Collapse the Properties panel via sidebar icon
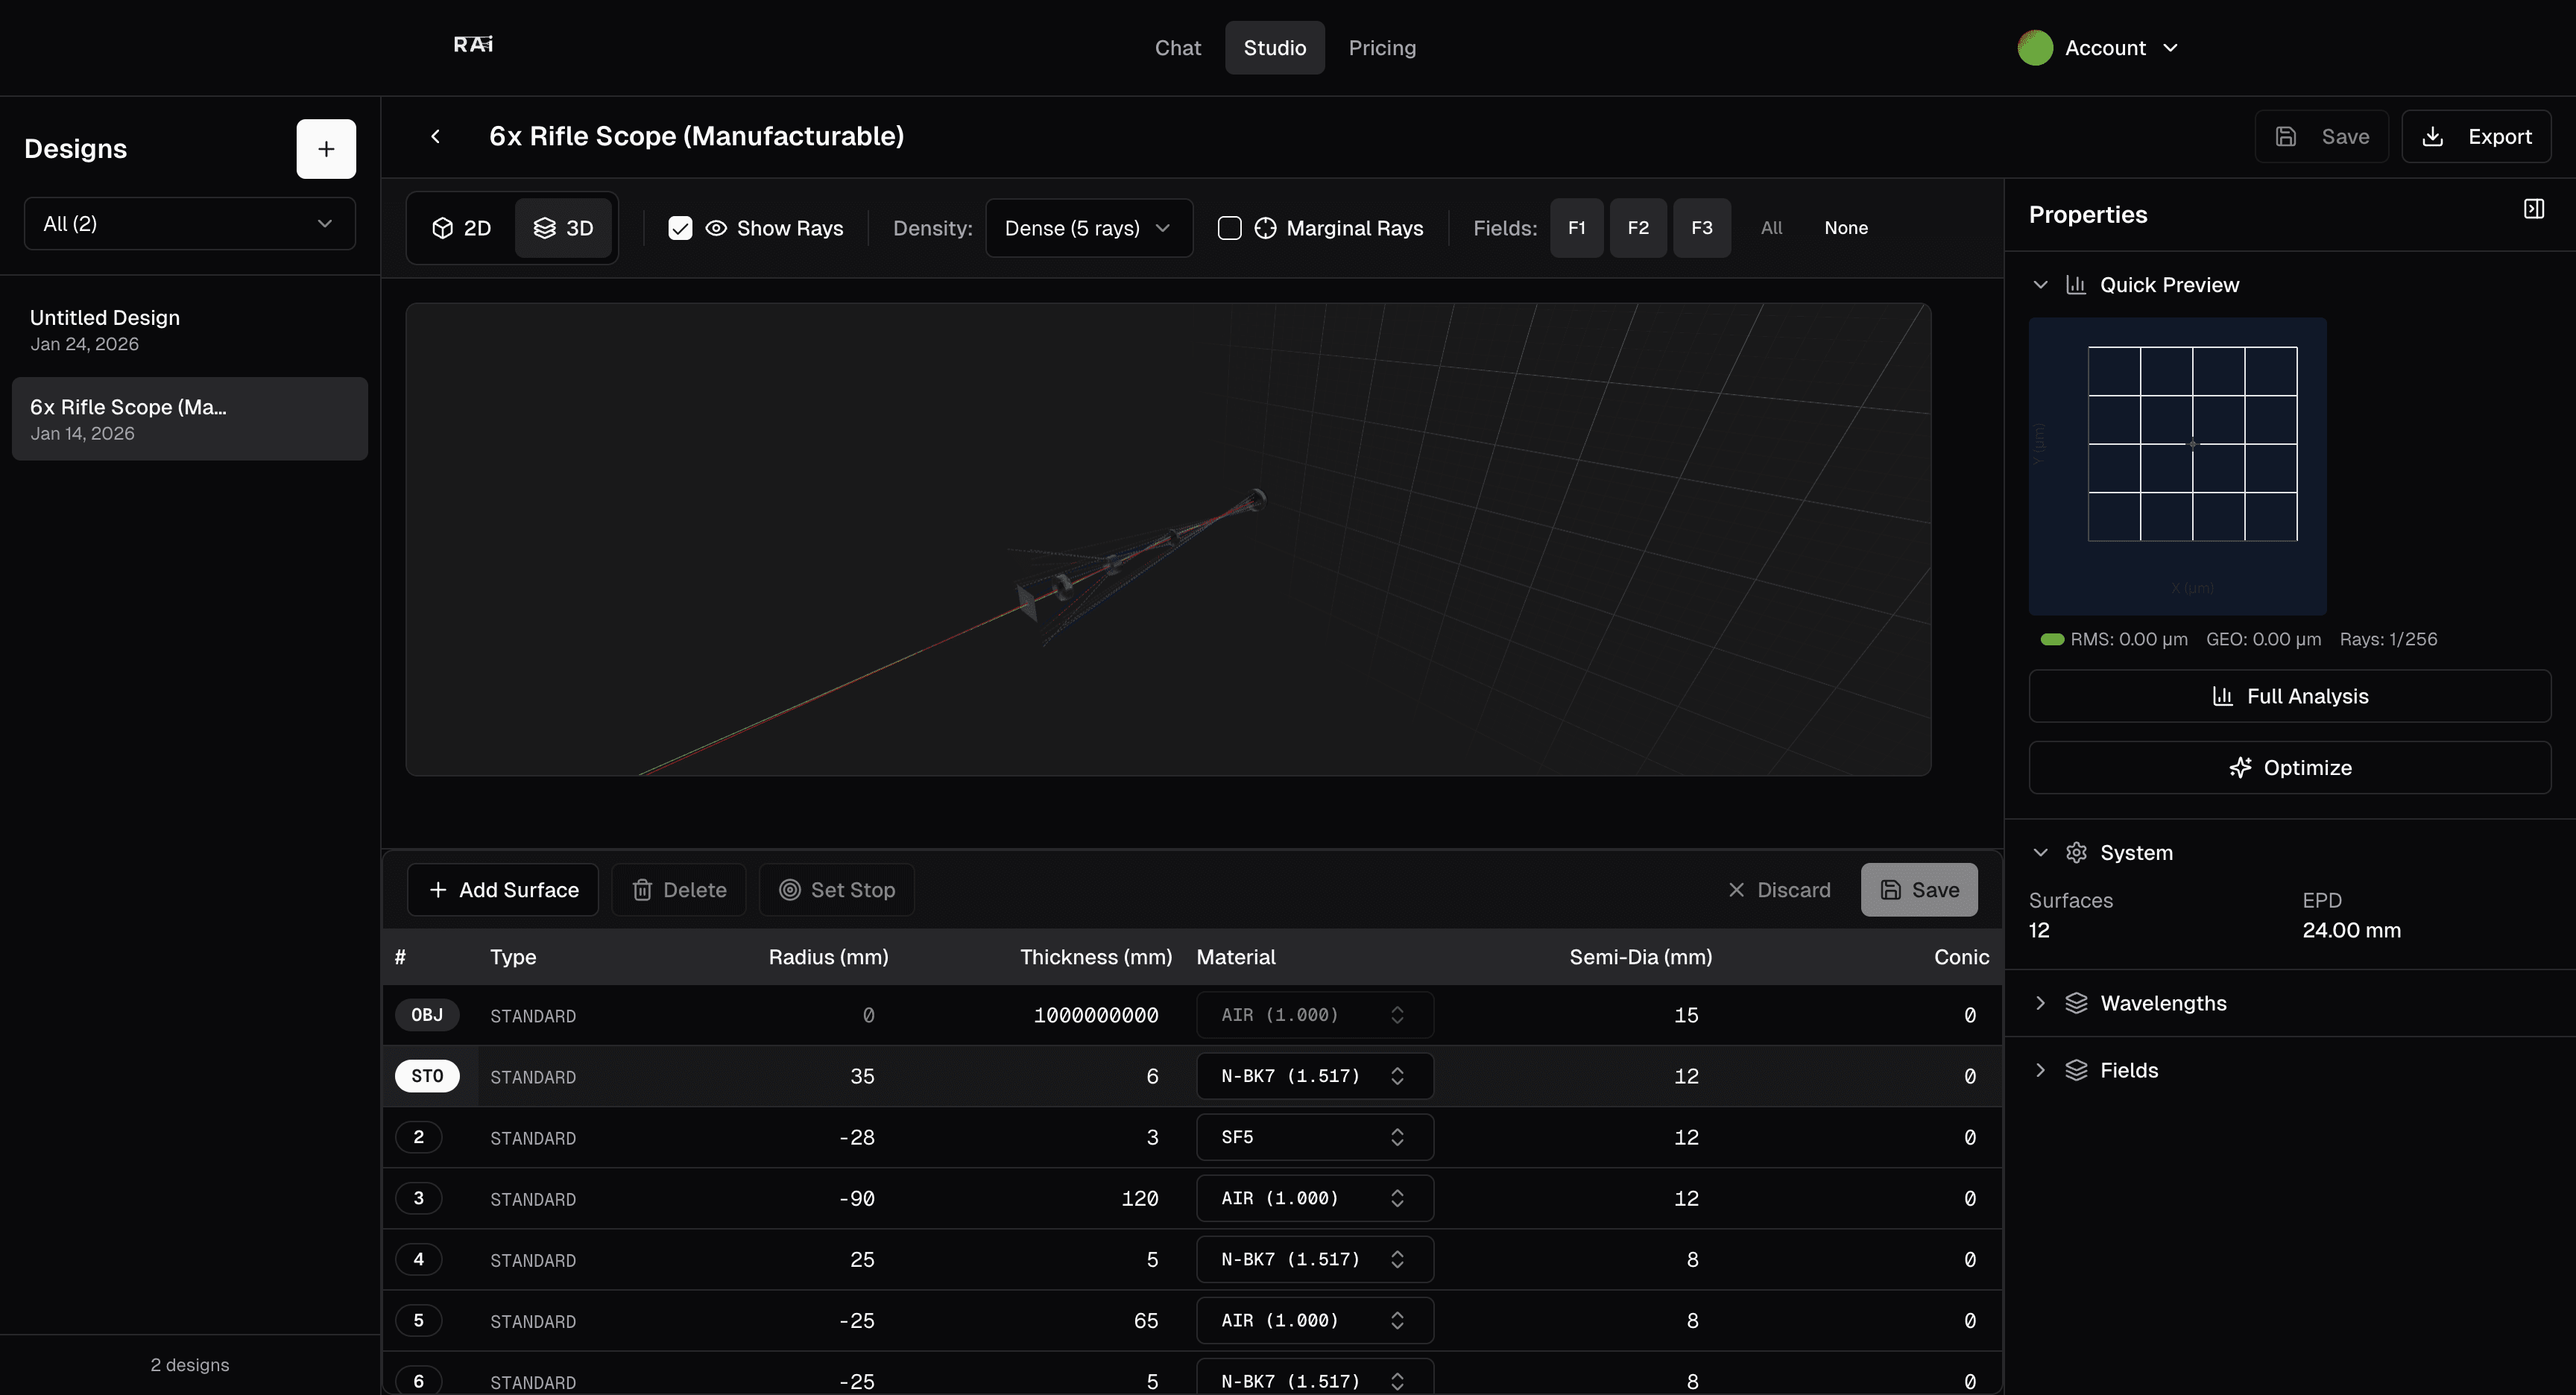 2534,208
